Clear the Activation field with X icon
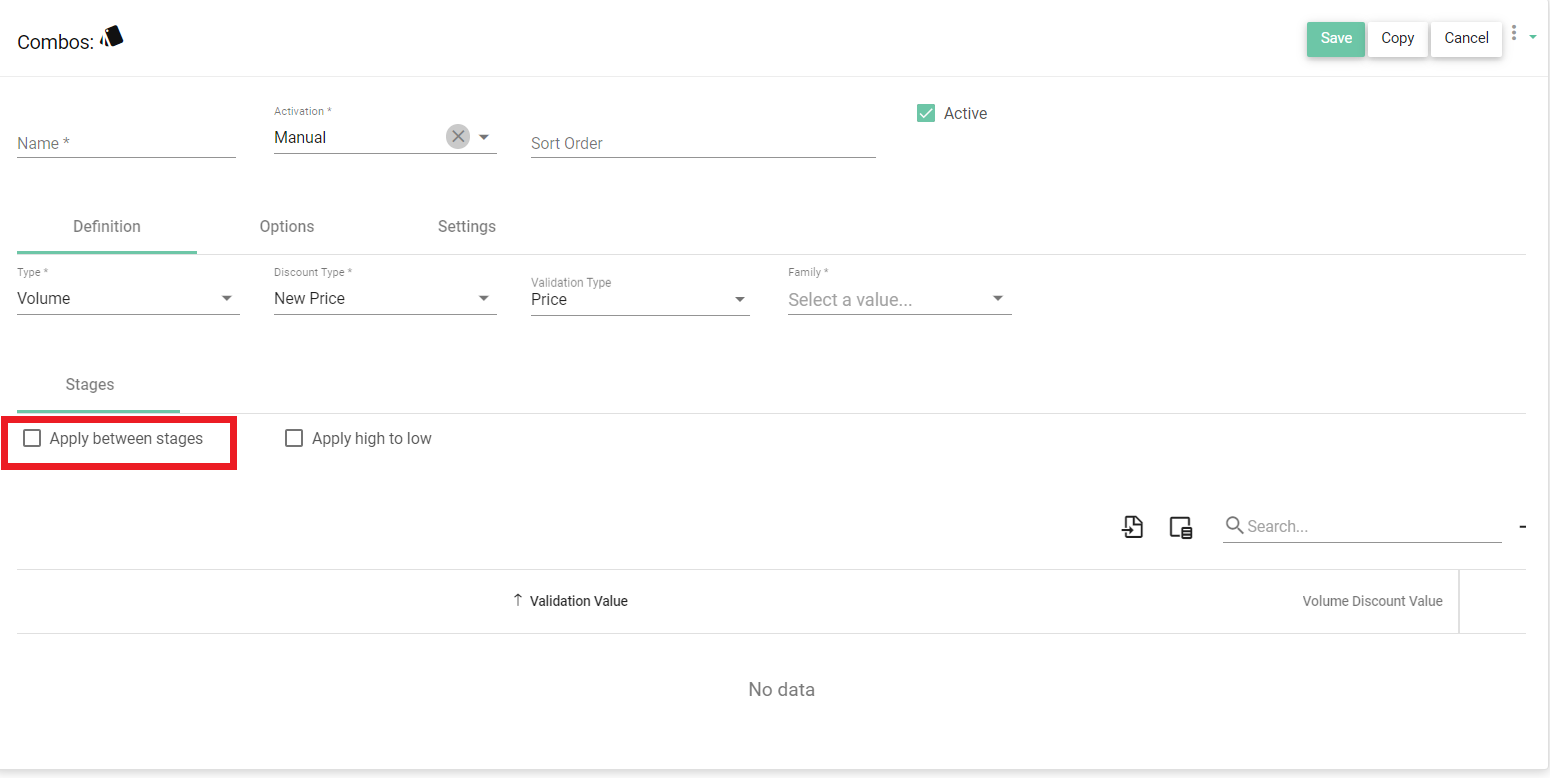Viewport: 1550px width, 778px height. (x=458, y=137)
